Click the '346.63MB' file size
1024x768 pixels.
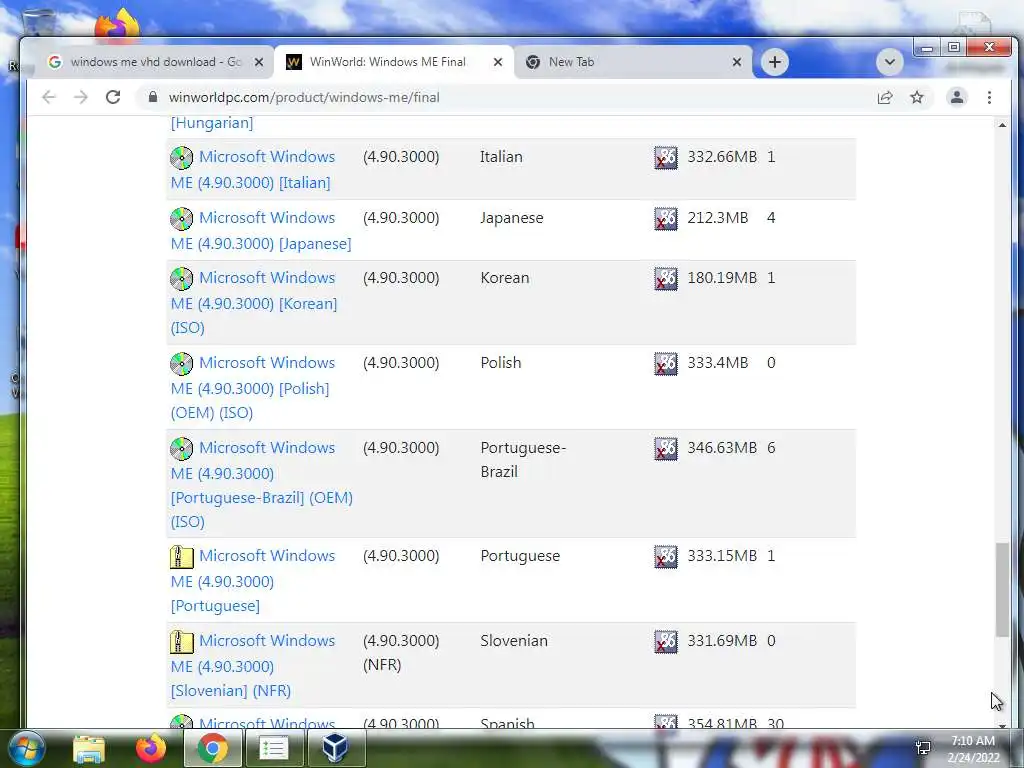[722, 447]
